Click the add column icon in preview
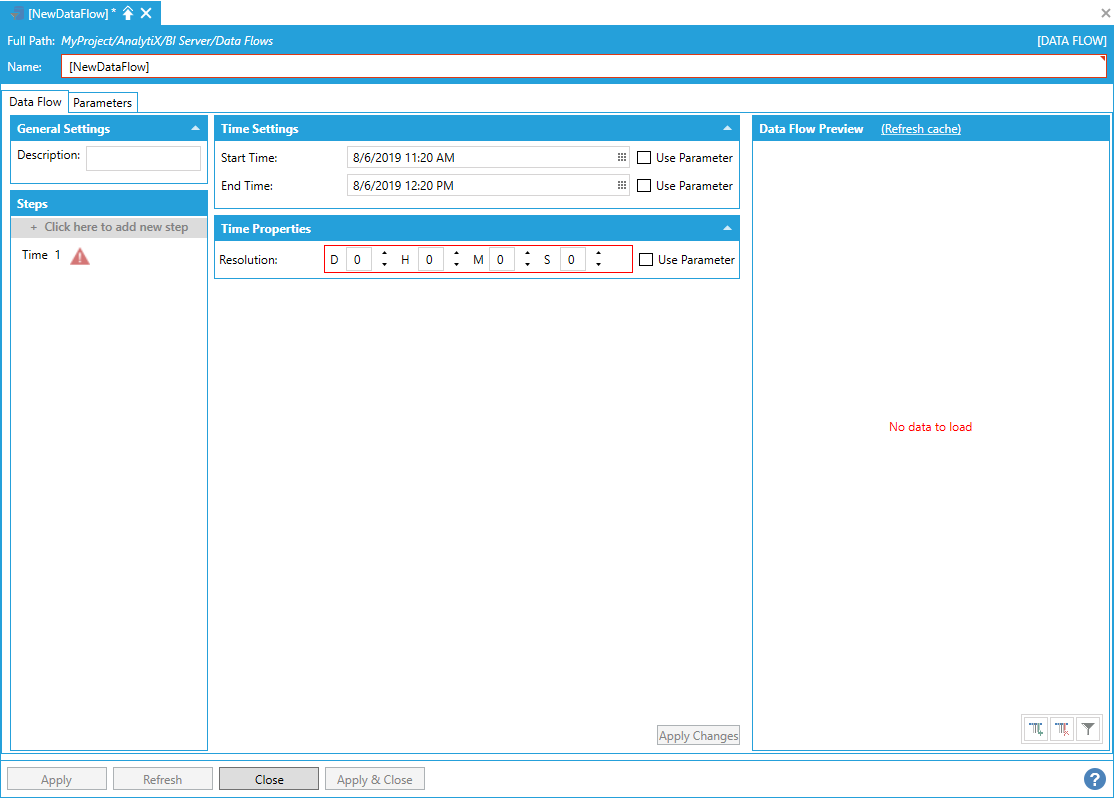Image resolution: width=1114 pixels, height=799 pixels. click(1036, 730)
